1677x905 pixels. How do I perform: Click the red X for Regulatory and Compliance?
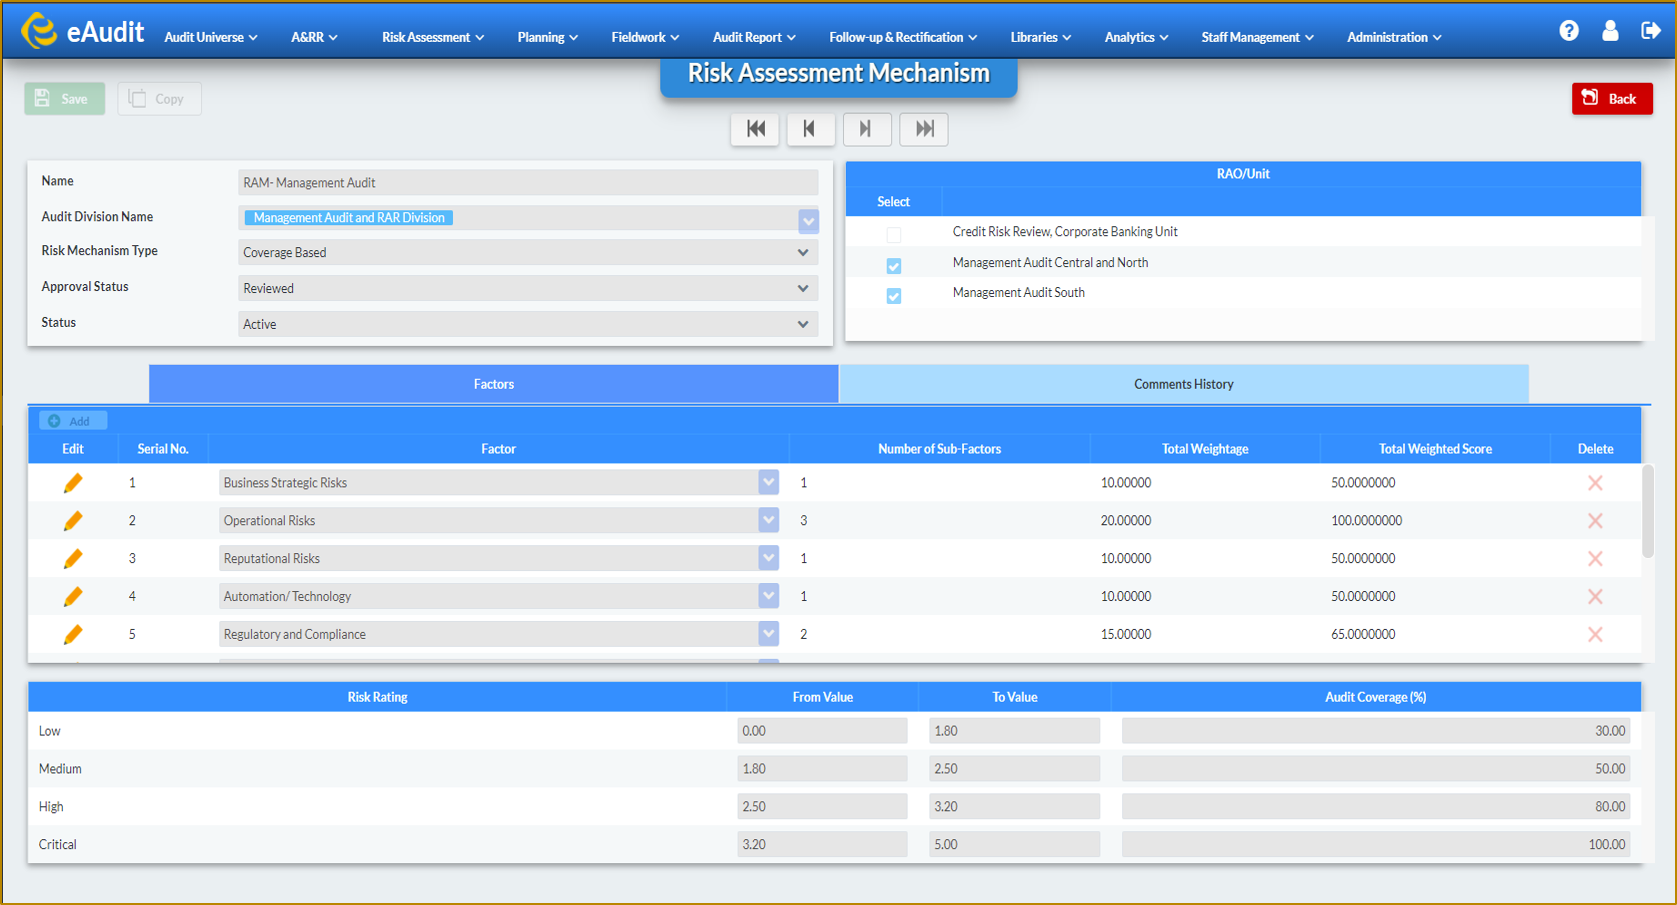(x=1595, y=633)
